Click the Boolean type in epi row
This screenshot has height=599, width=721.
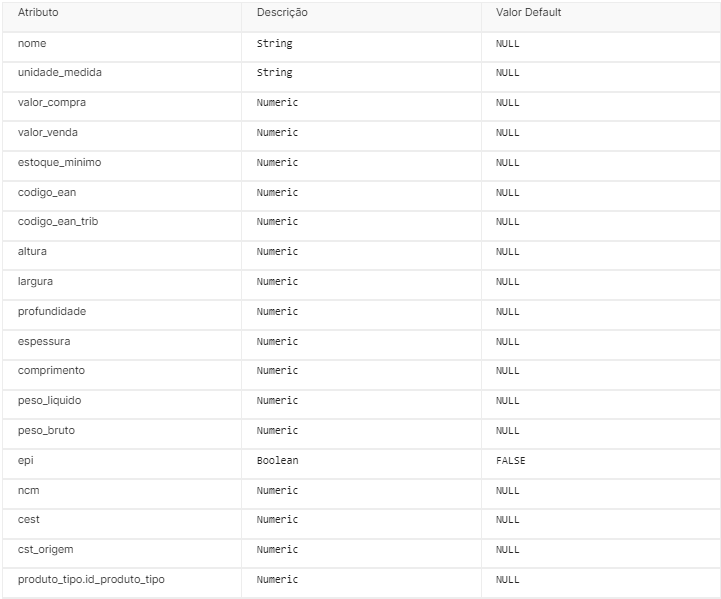pos(277,460)
